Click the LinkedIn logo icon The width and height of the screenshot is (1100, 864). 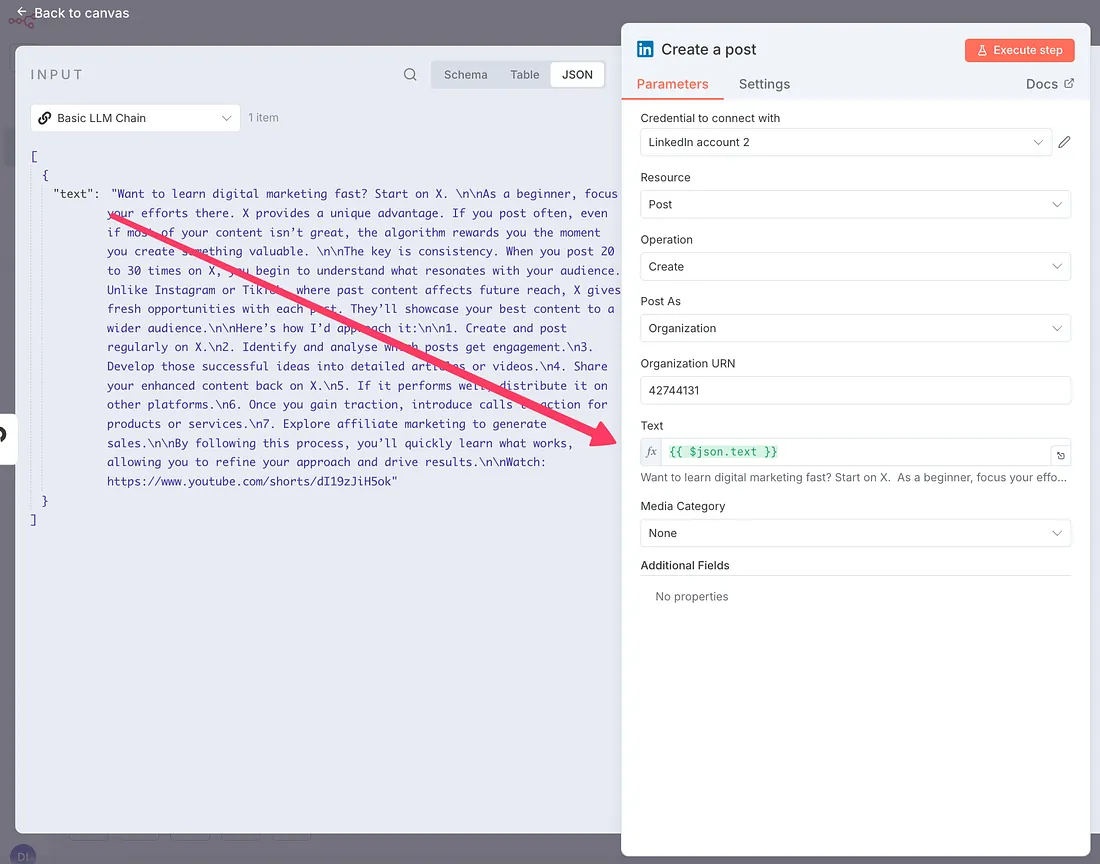[x=645, y=50]
